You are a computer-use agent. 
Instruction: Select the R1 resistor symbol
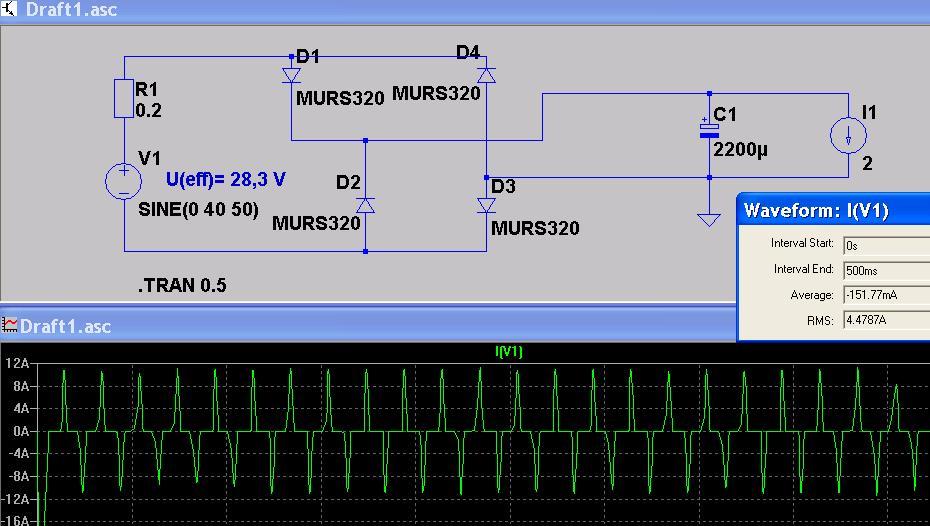click(124, 98)
